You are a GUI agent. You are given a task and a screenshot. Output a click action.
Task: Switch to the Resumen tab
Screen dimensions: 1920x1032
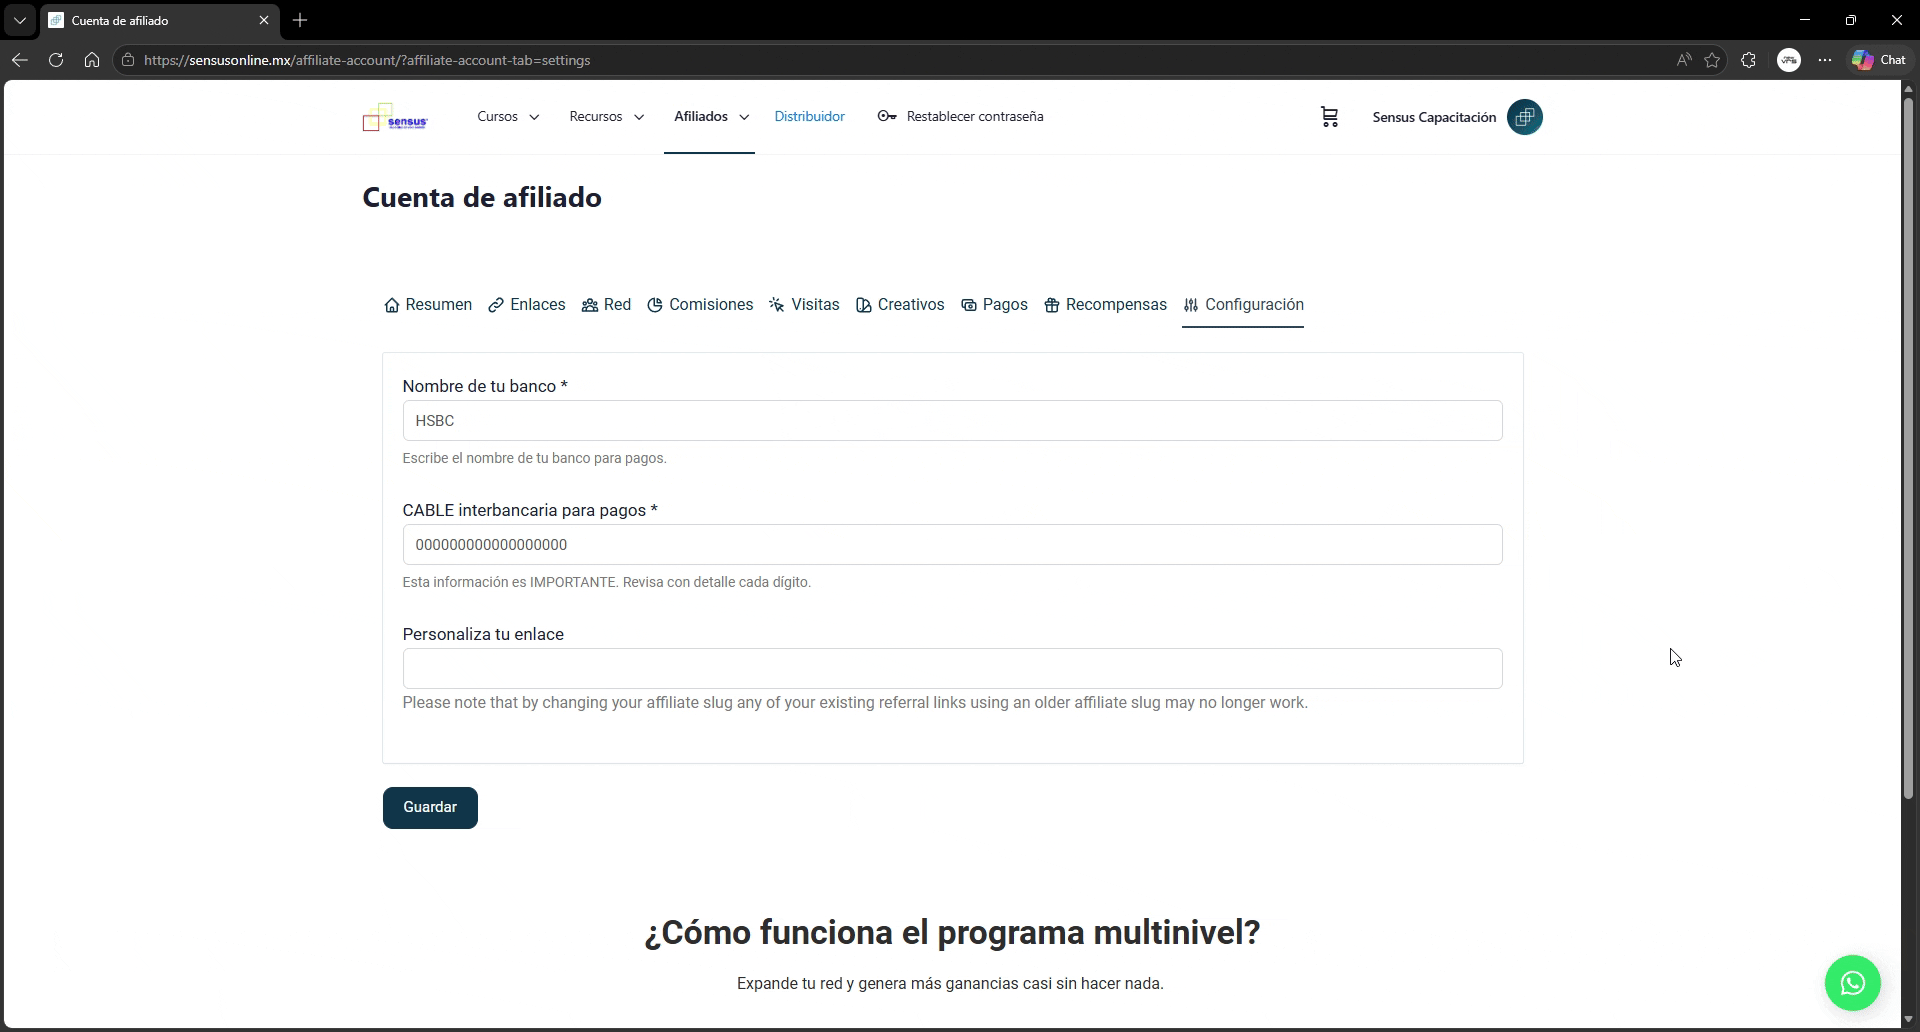click(x=428, y=305)
